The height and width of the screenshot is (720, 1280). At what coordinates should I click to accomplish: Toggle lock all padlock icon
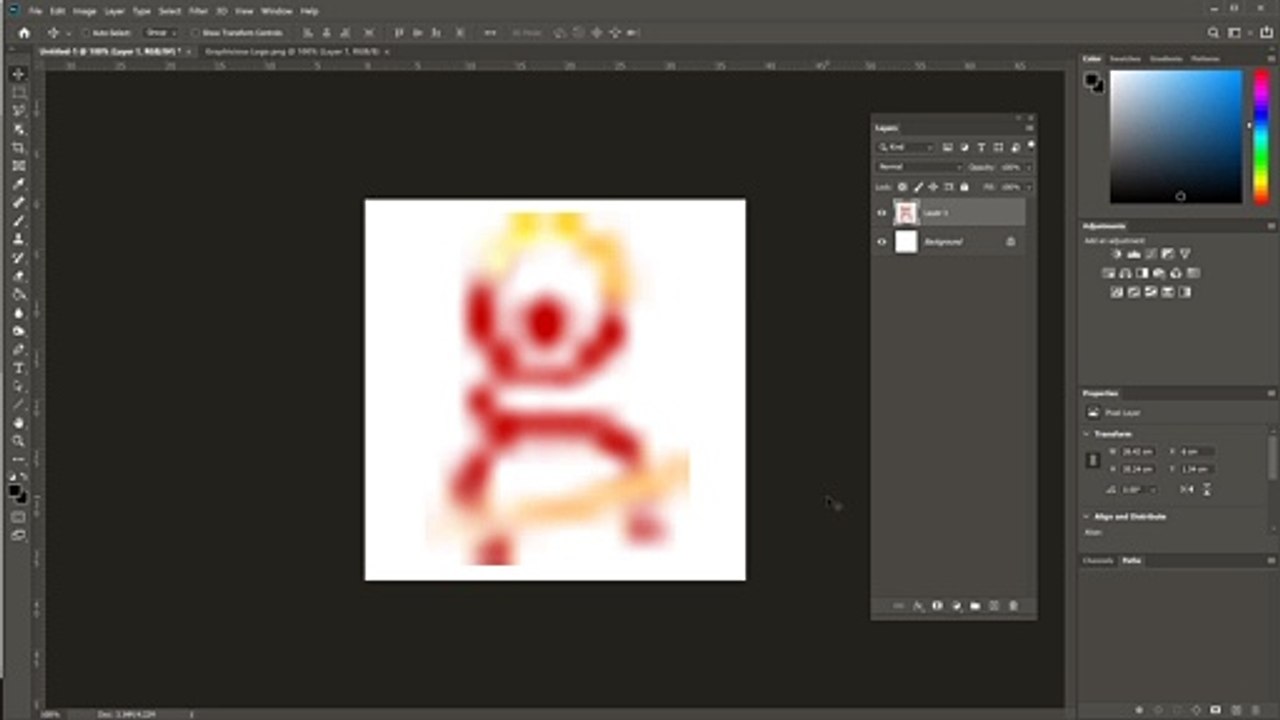click(x=964, y=187)
